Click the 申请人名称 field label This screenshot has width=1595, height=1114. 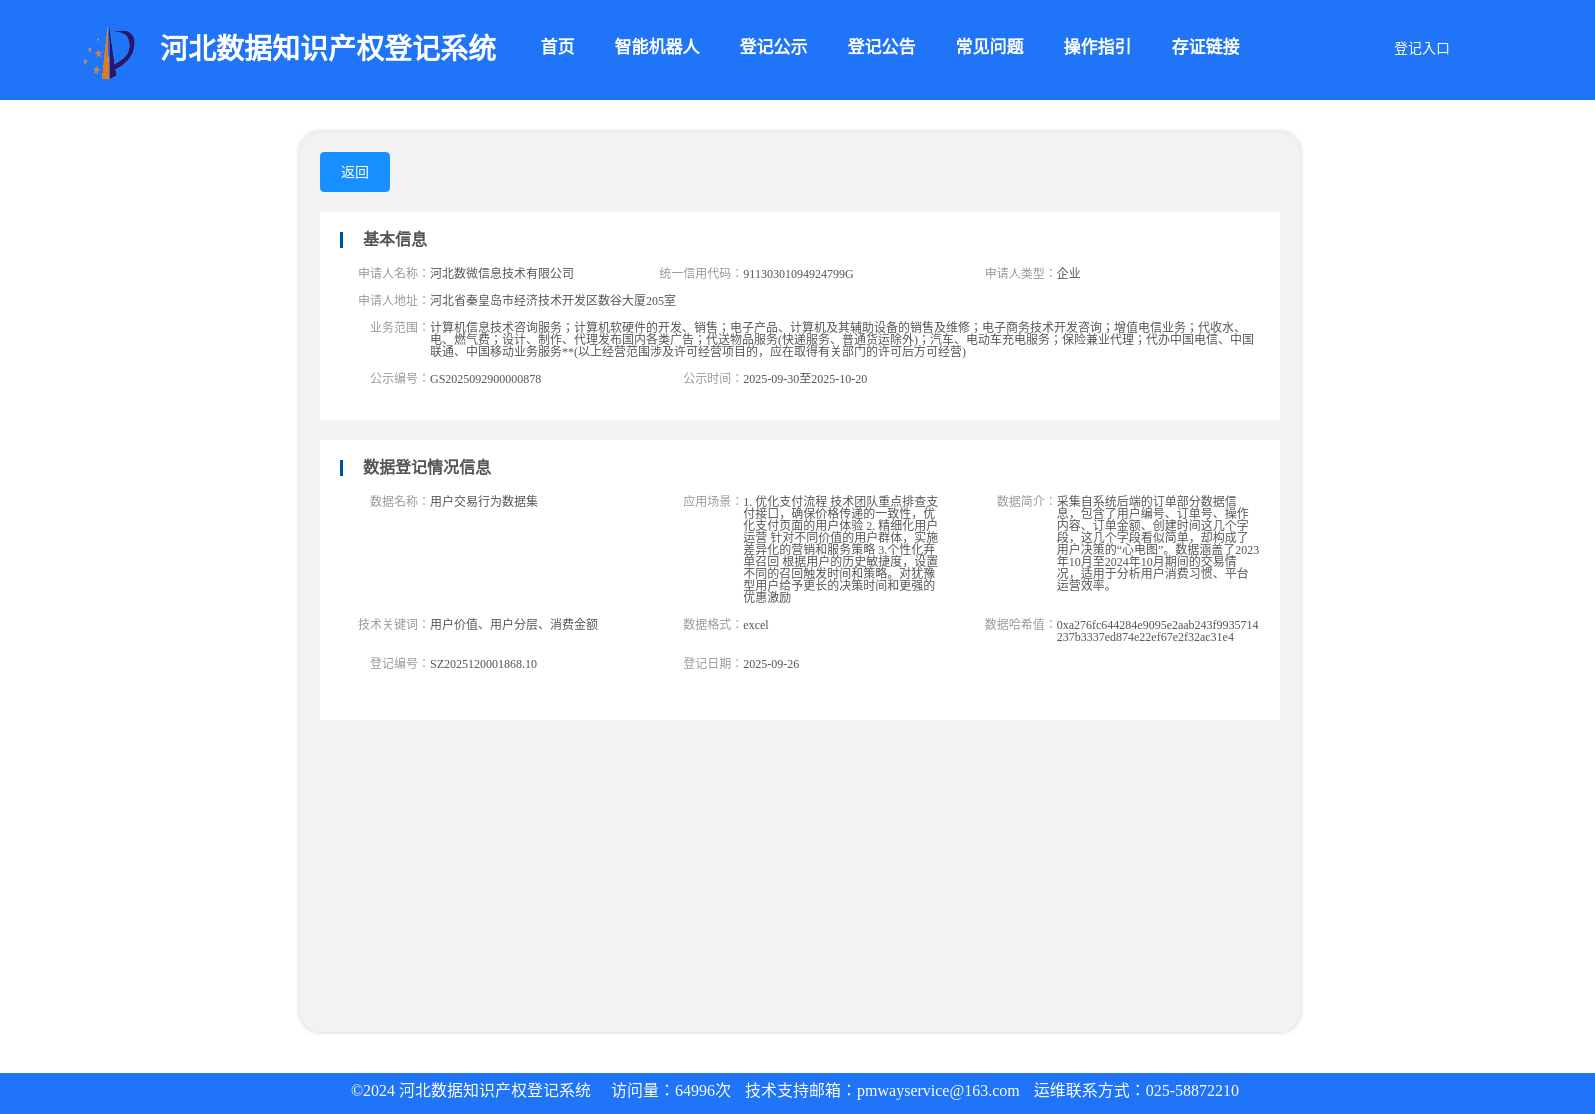393,273
